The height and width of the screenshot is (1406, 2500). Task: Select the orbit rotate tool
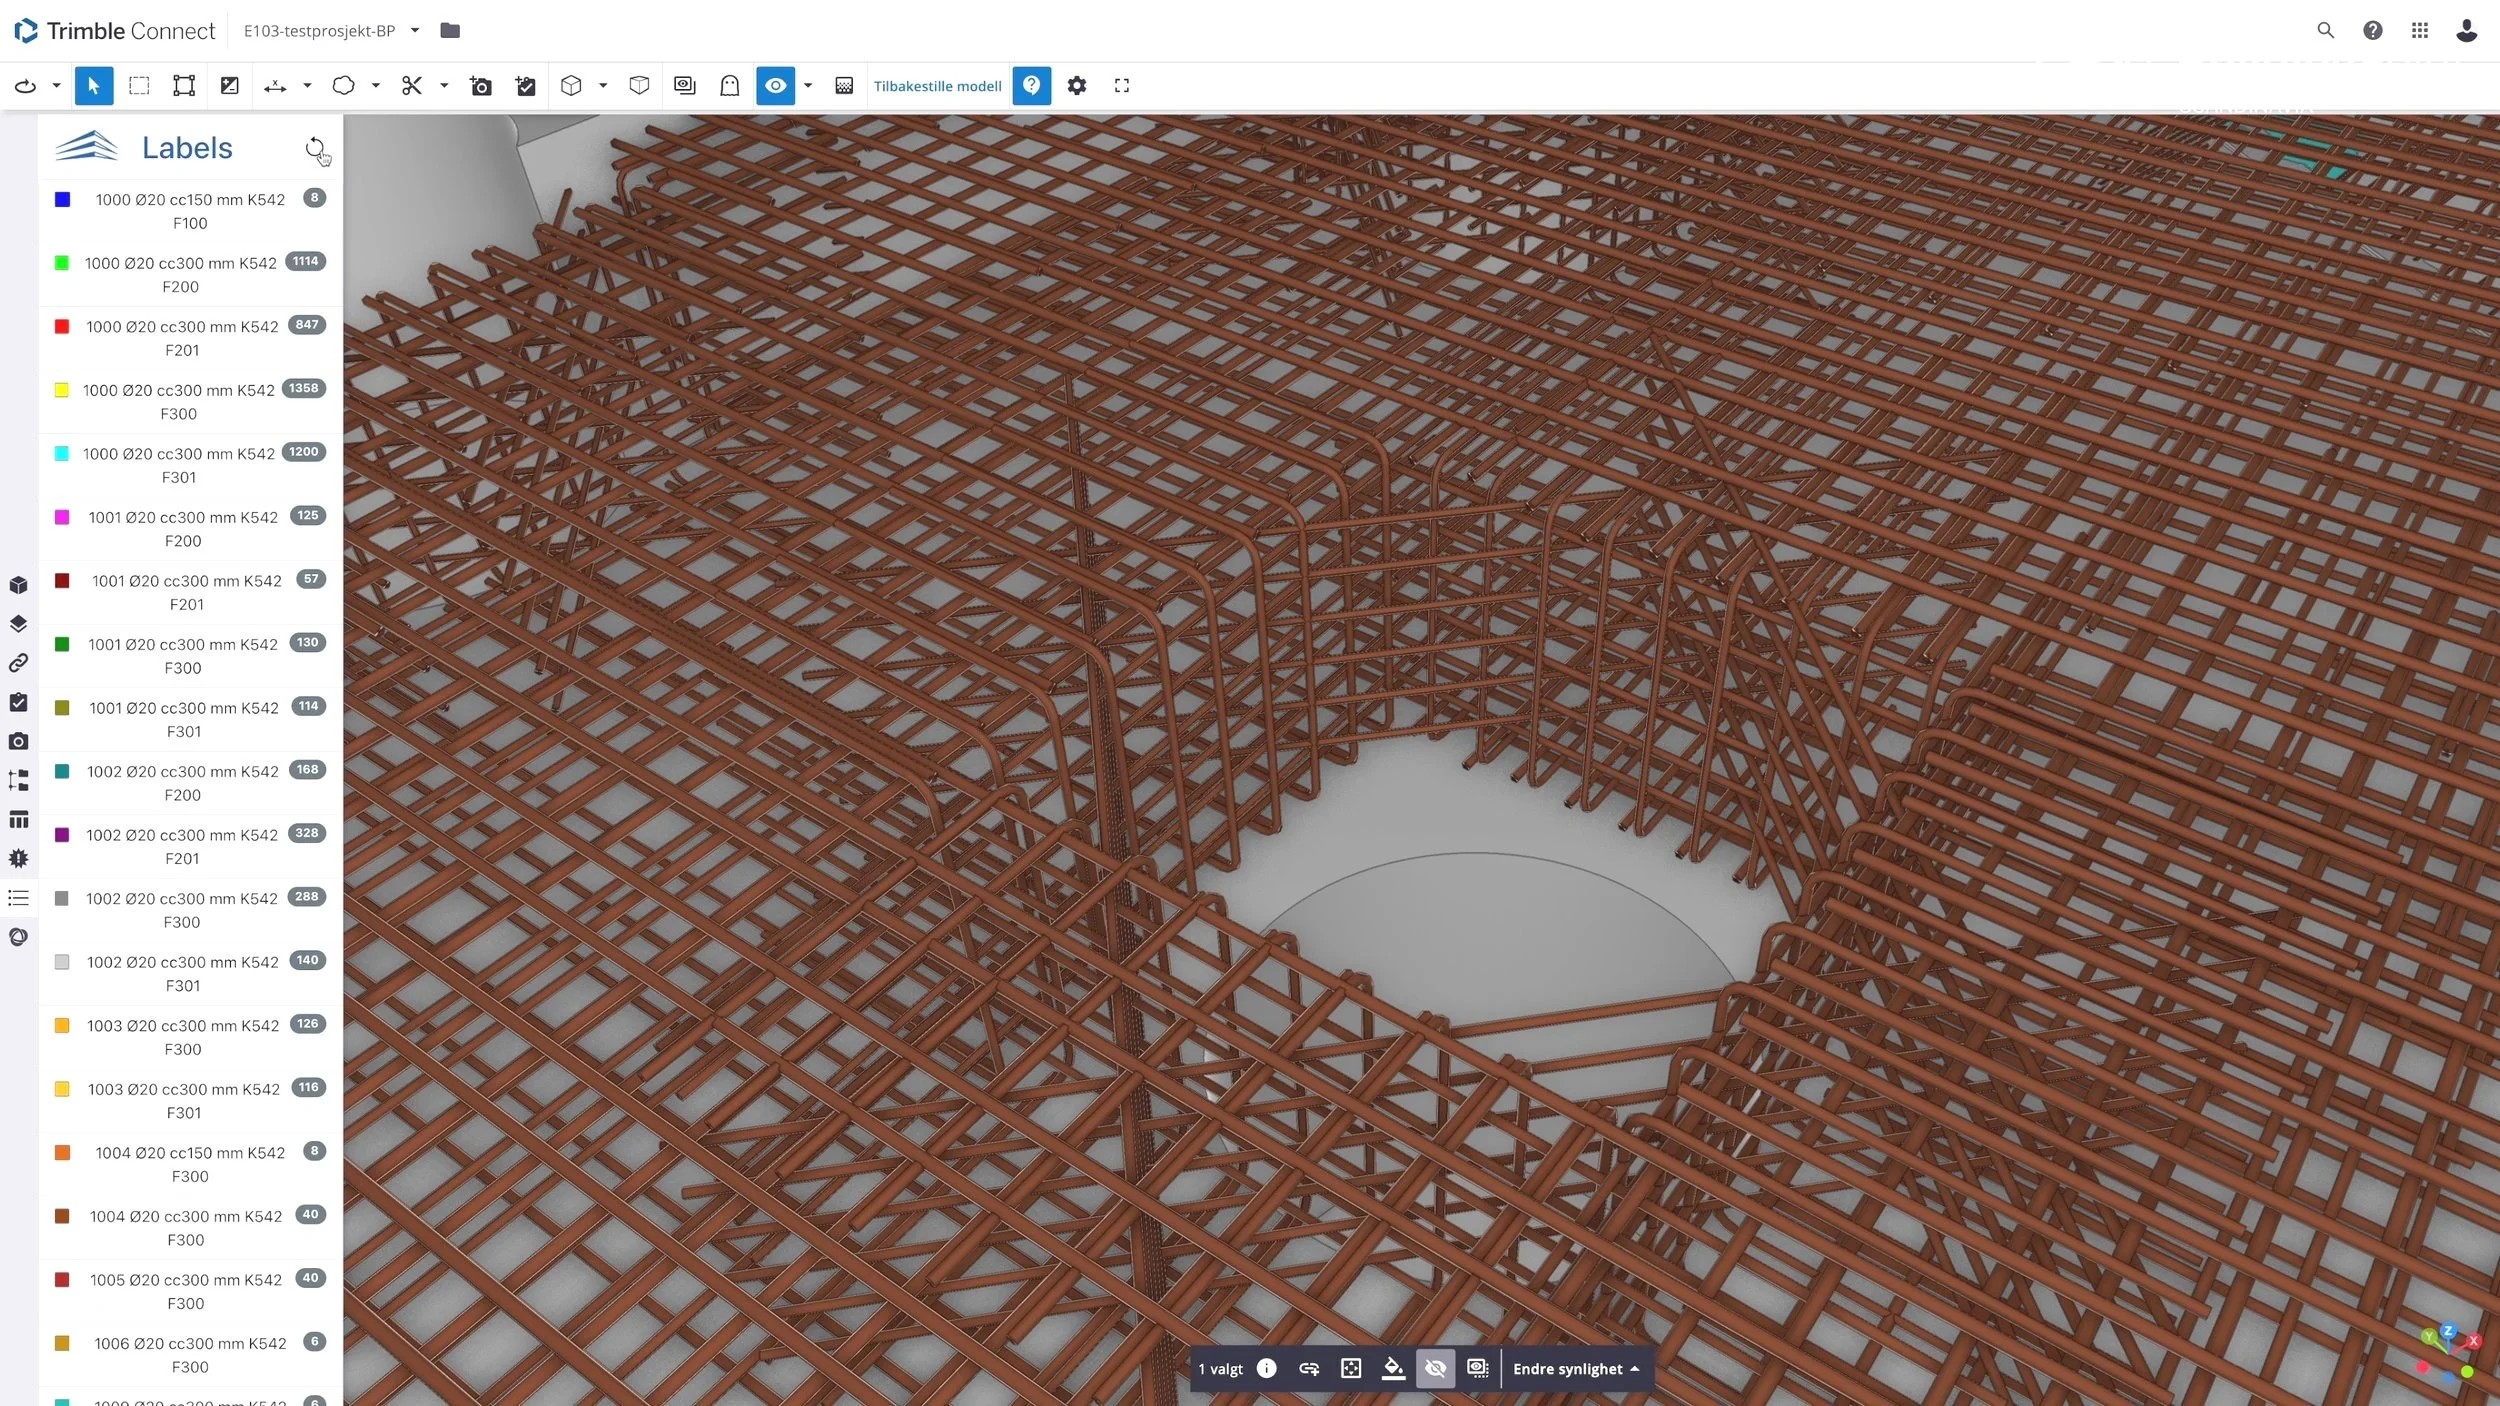point(26,86)
